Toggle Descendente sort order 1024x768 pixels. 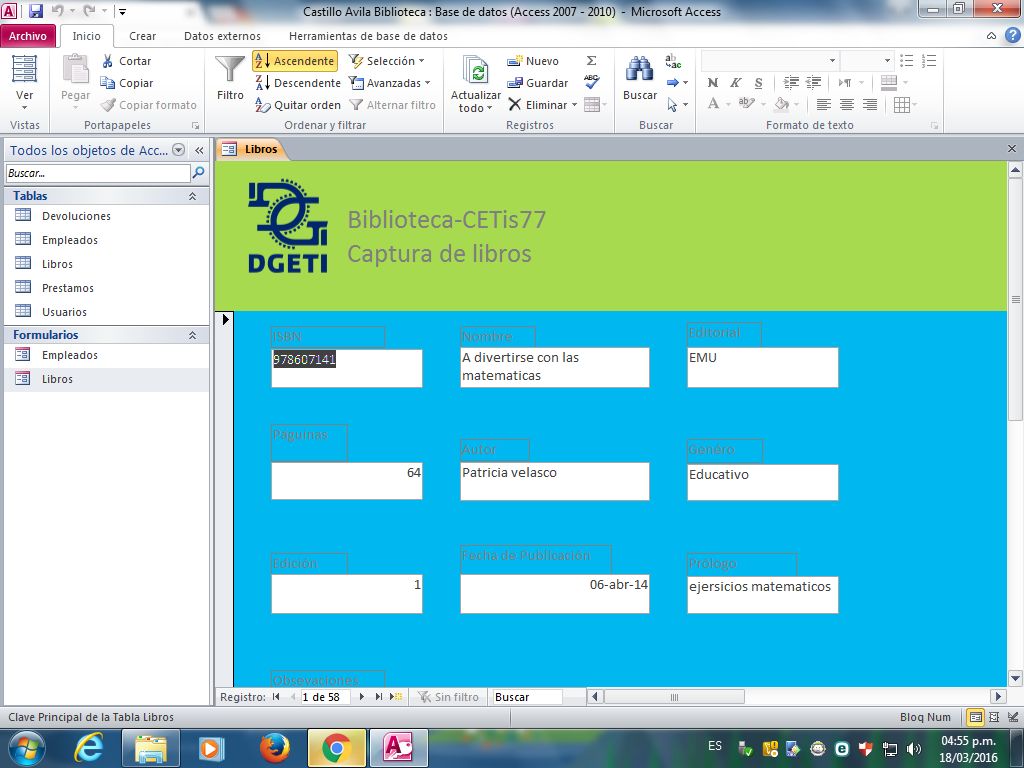(298, 83)
